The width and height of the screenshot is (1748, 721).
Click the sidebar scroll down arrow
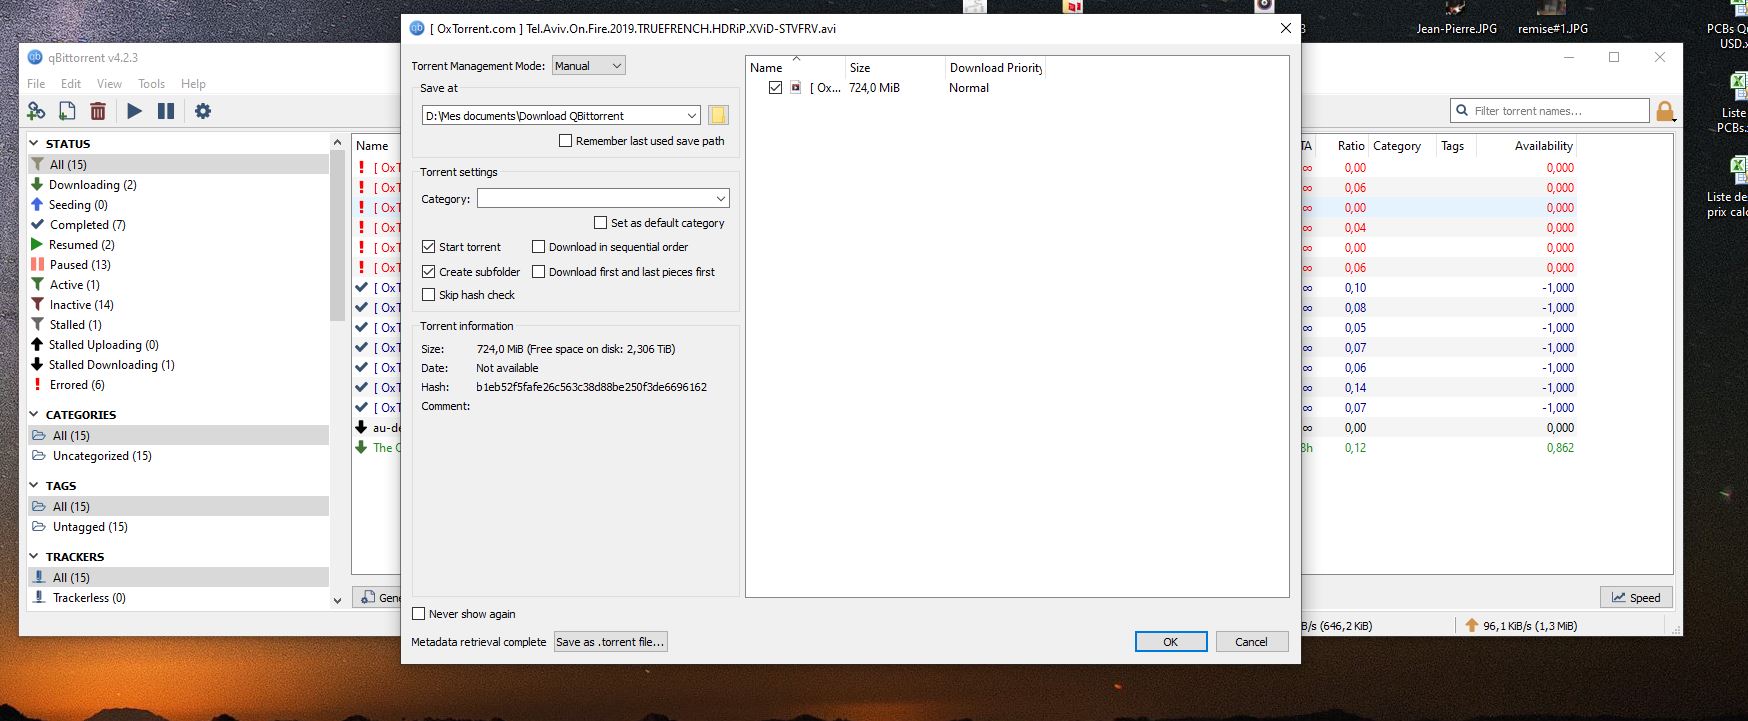[337, 601]
